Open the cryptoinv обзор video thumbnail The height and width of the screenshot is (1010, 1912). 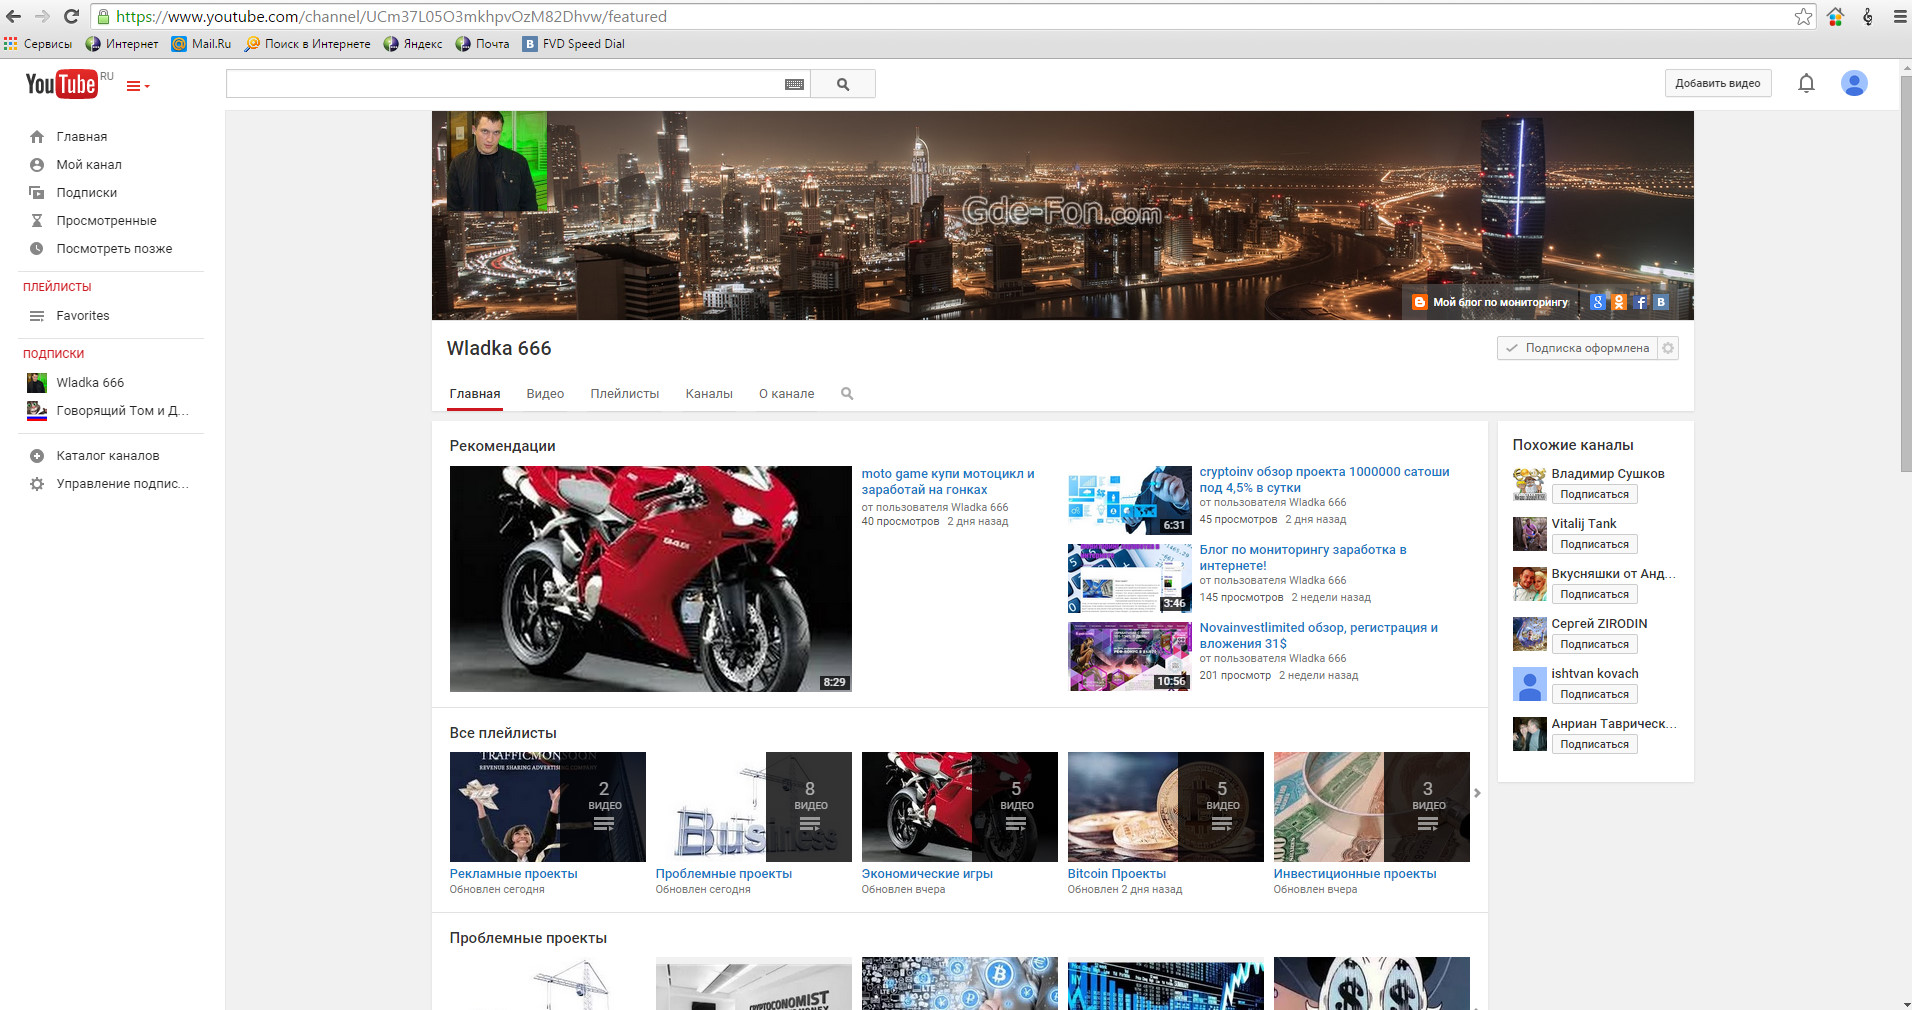pyautogui.click(x=1129, y=500)
